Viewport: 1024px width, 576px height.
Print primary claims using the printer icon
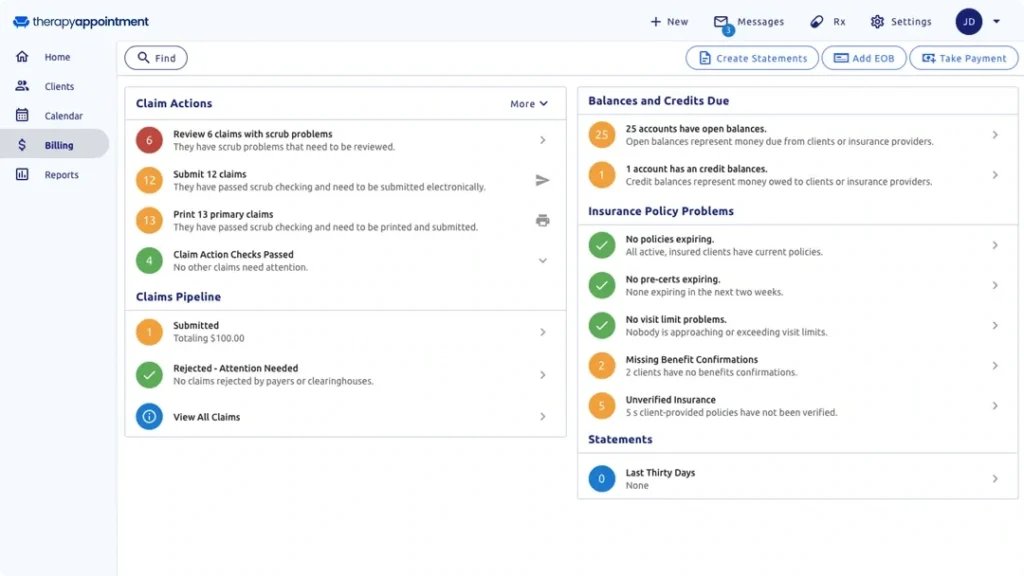(x=542, y=221)
